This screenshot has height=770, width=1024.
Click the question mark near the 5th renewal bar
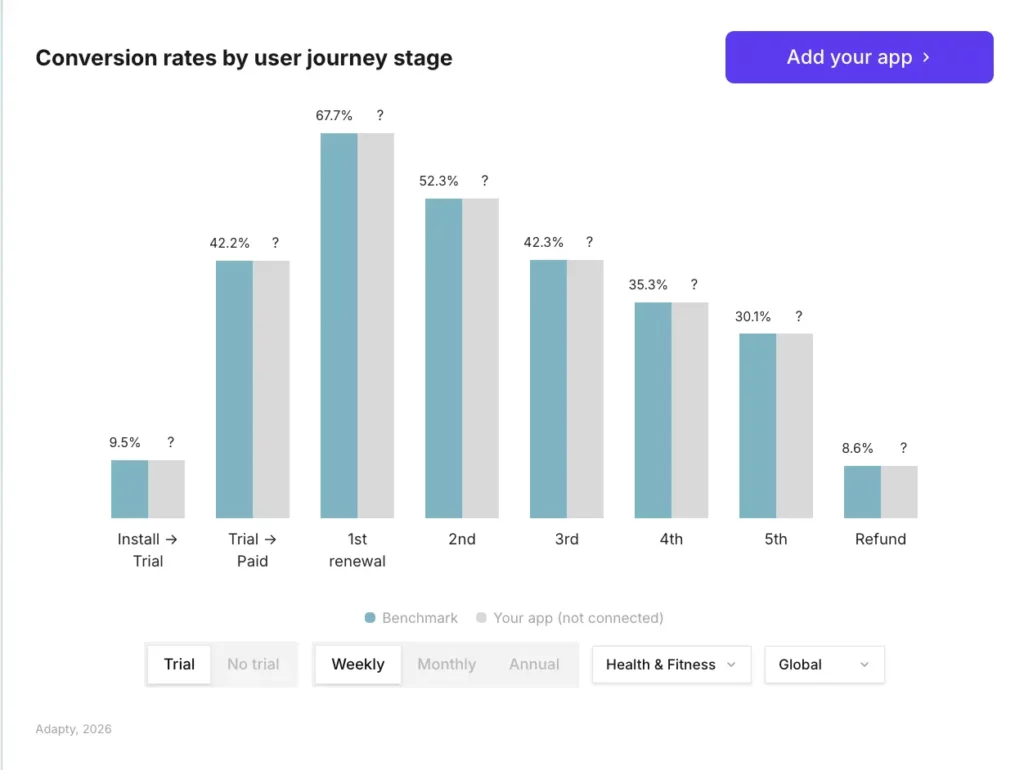(798, 316)
